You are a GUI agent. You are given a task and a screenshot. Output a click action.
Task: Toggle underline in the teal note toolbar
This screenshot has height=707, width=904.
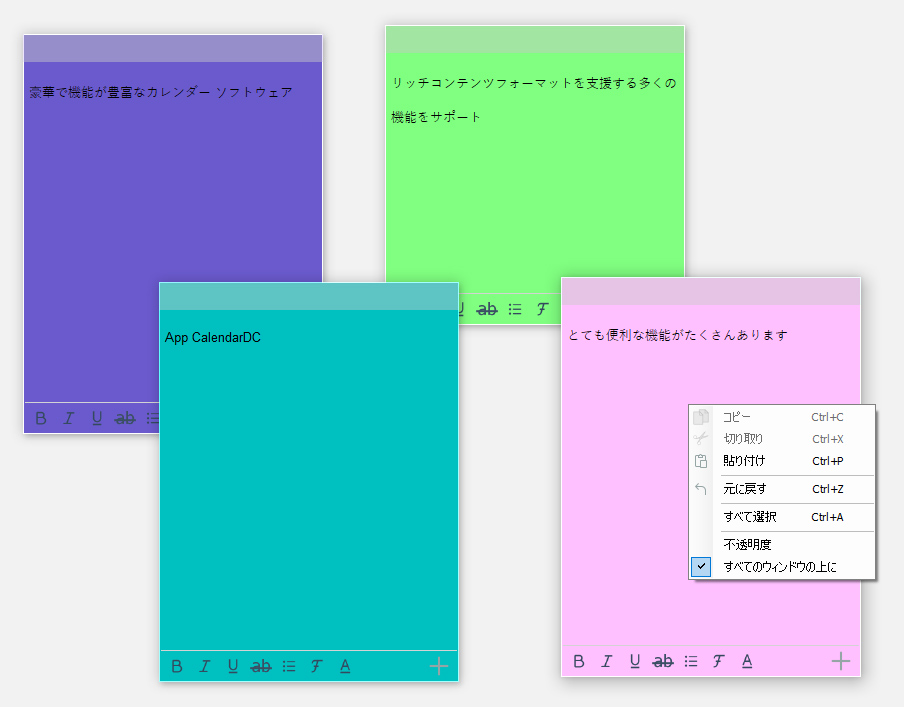[232, 666]
